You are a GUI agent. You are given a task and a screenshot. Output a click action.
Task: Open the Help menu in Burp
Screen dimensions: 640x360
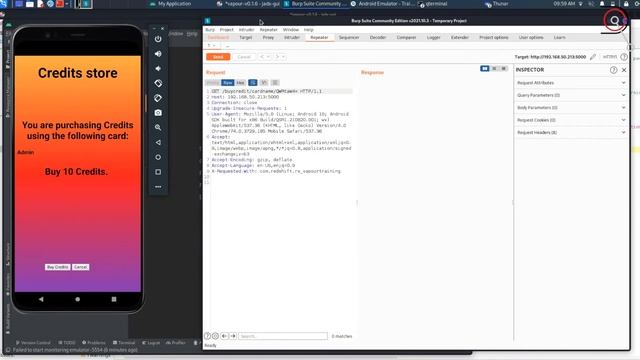309,30
